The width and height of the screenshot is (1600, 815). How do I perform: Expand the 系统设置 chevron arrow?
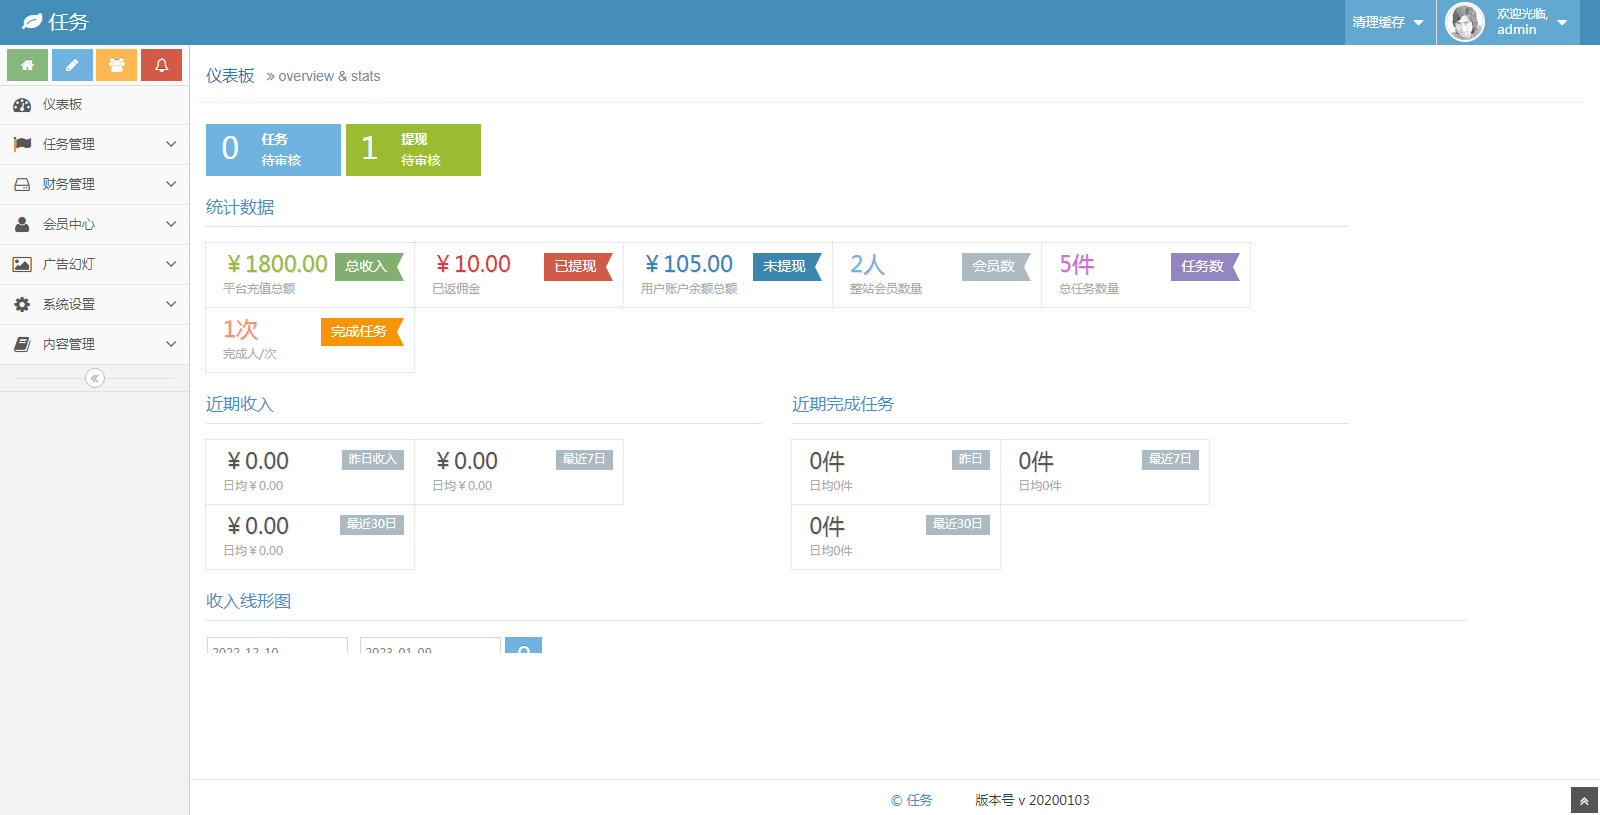[171, 304]
